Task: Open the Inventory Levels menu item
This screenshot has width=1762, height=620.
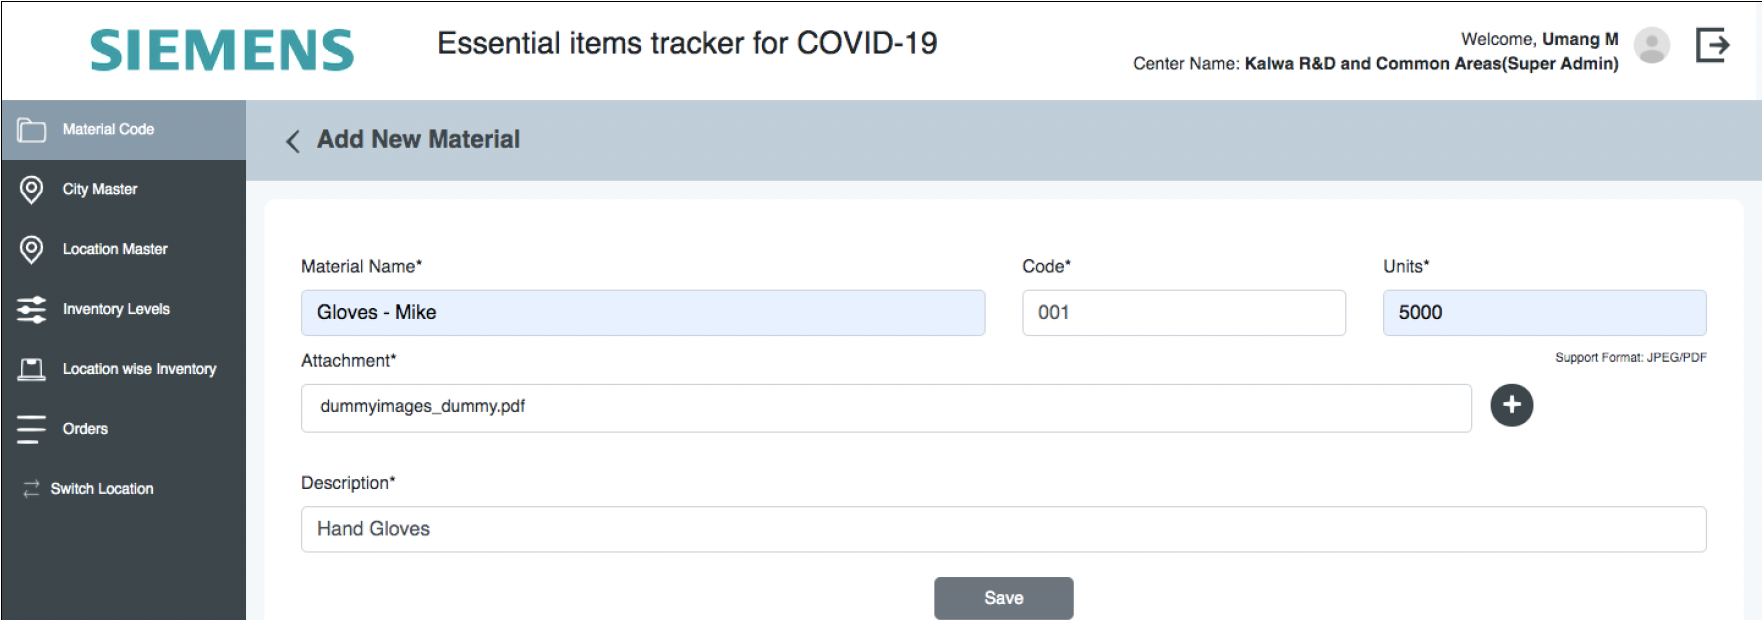Action: [116, 309]
